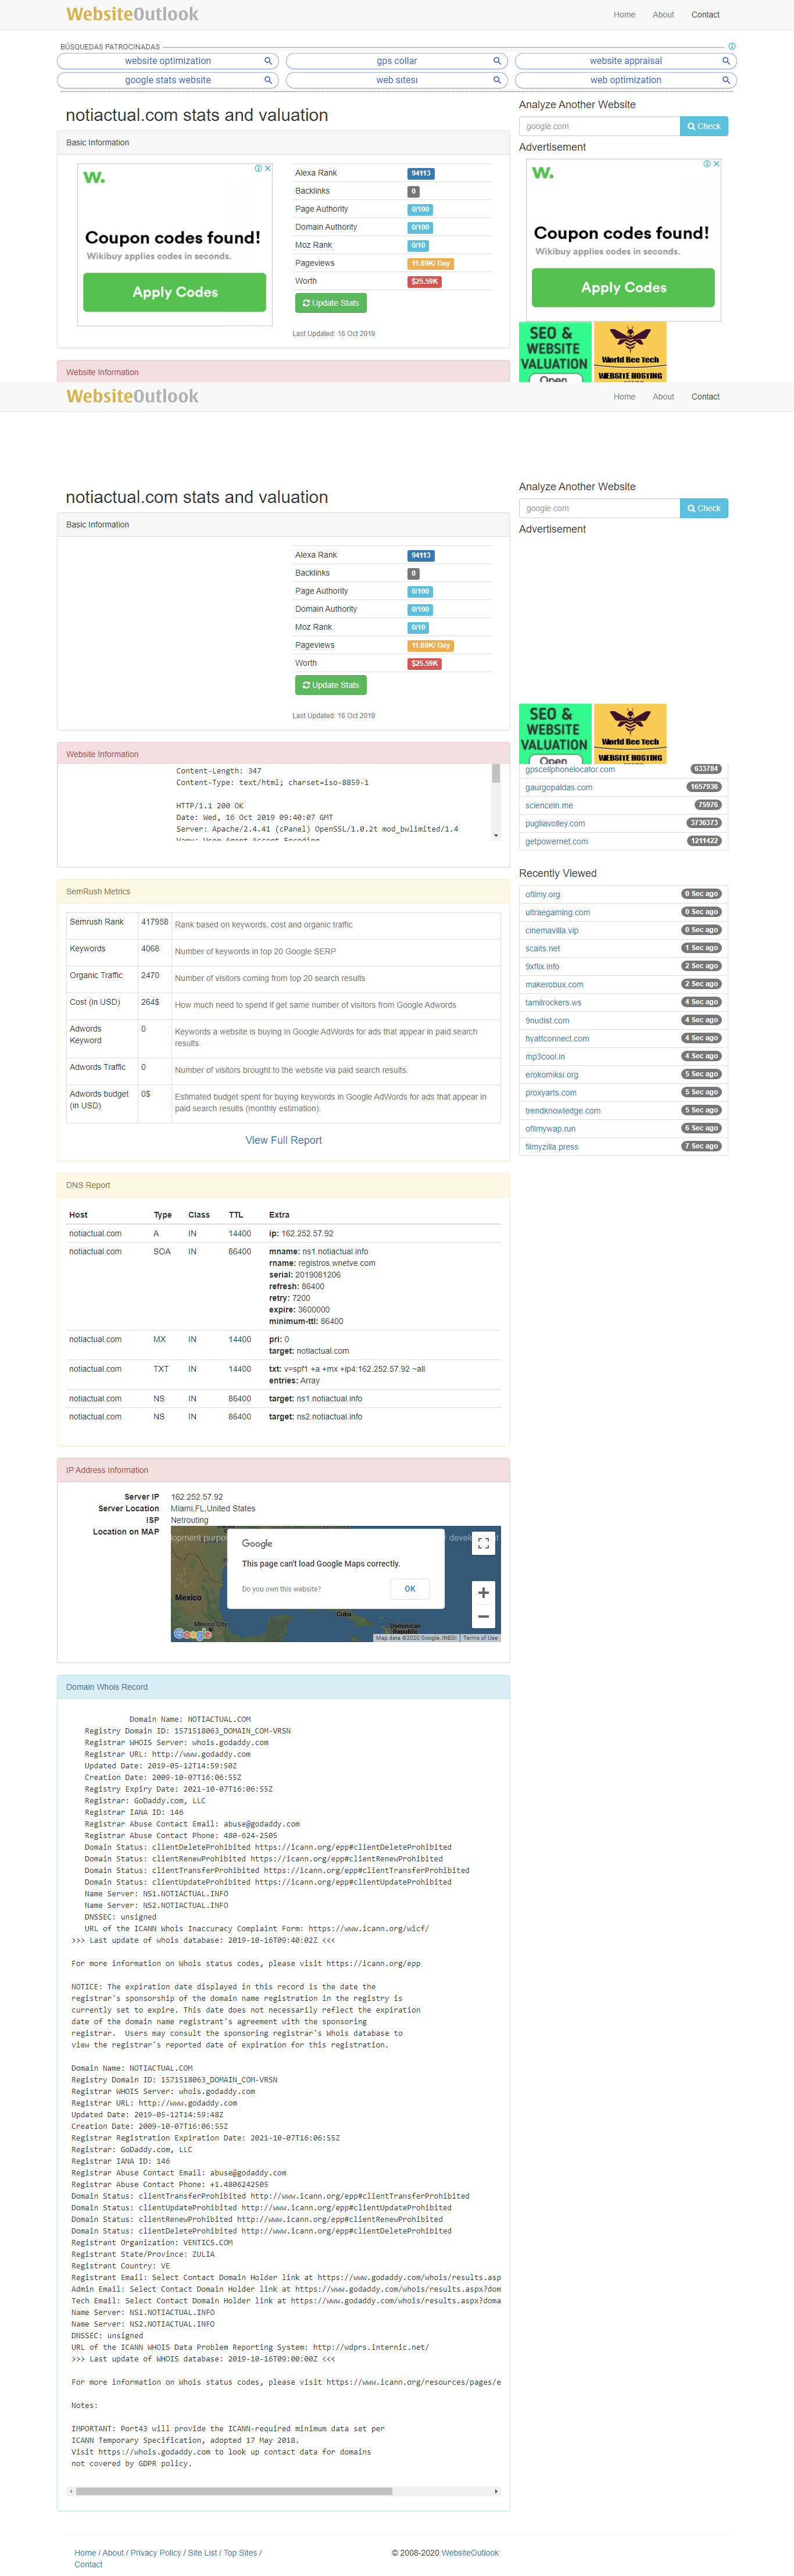Click Apply Codes in the Basic Information ad

[175, 292]
